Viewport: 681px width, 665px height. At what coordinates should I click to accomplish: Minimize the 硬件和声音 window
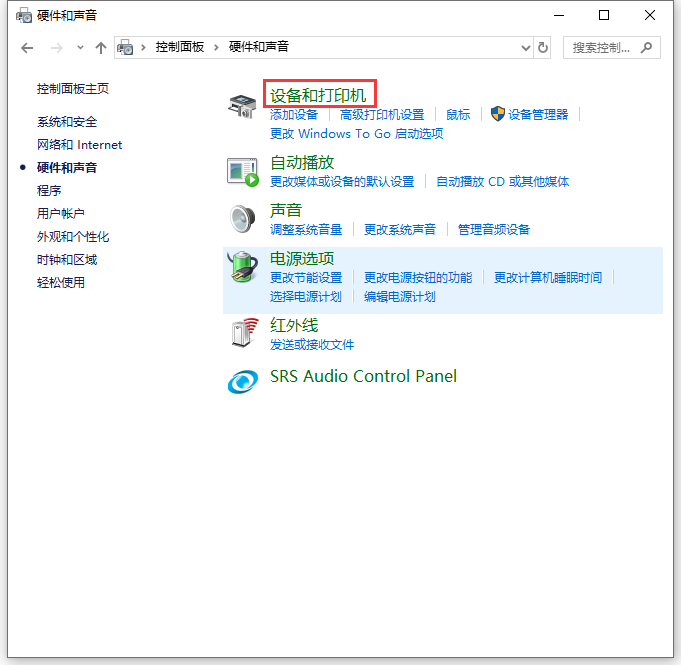559,15
